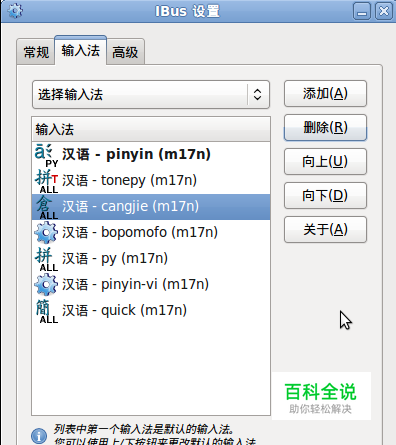The image size is (396, 445).
Task: Click the cangjie input method icon
Action: 47,207
